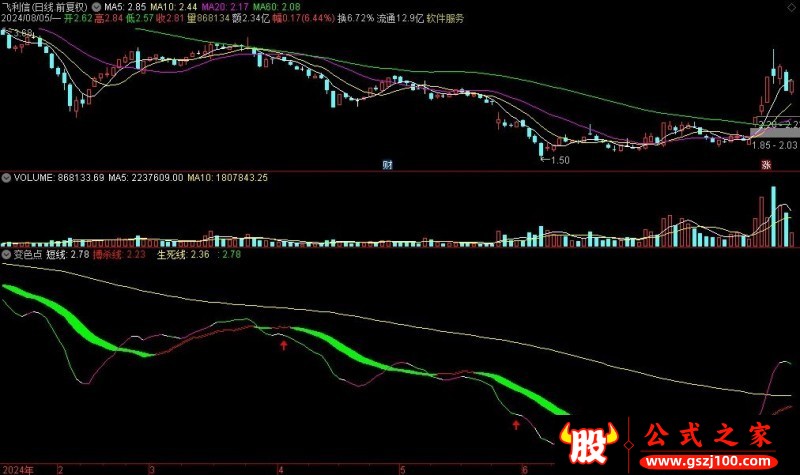
Task: Click the VOLUME: 868133.69 label
Action: [x=59, y=178]
